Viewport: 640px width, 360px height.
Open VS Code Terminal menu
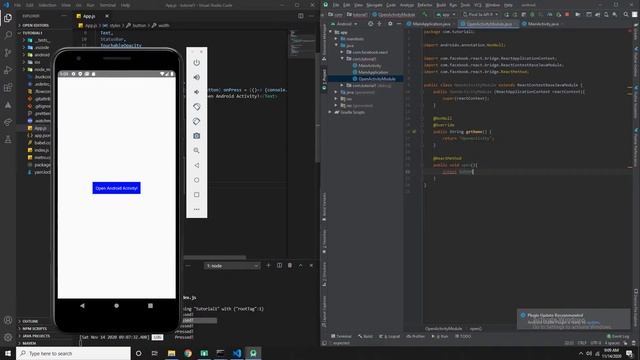pos(108,5)
